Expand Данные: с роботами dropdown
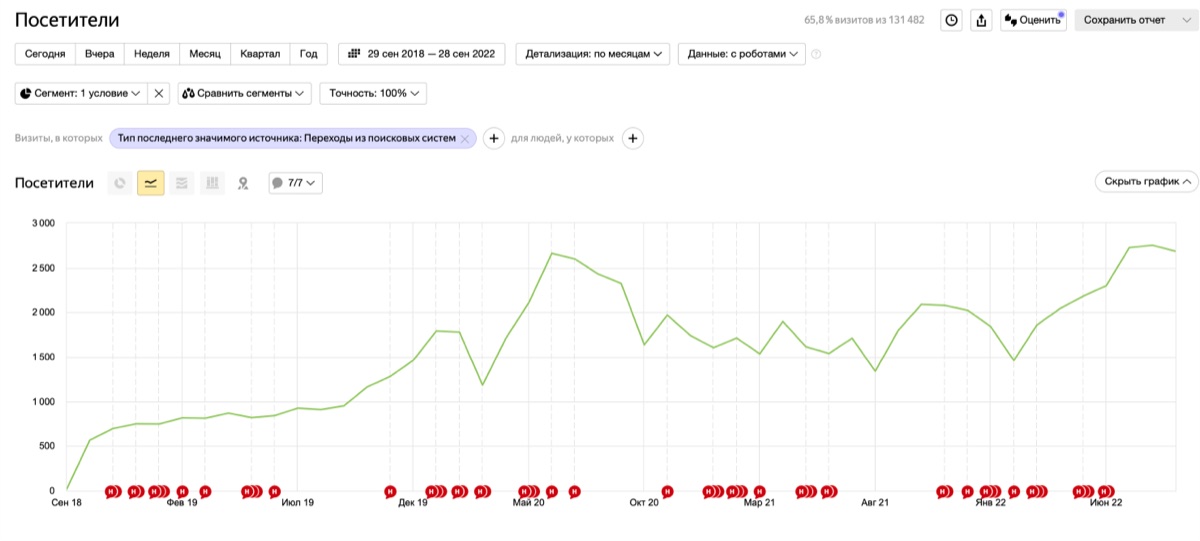Image resolution: width=1200 pixels, height=541 pixels. click(742, 54)
